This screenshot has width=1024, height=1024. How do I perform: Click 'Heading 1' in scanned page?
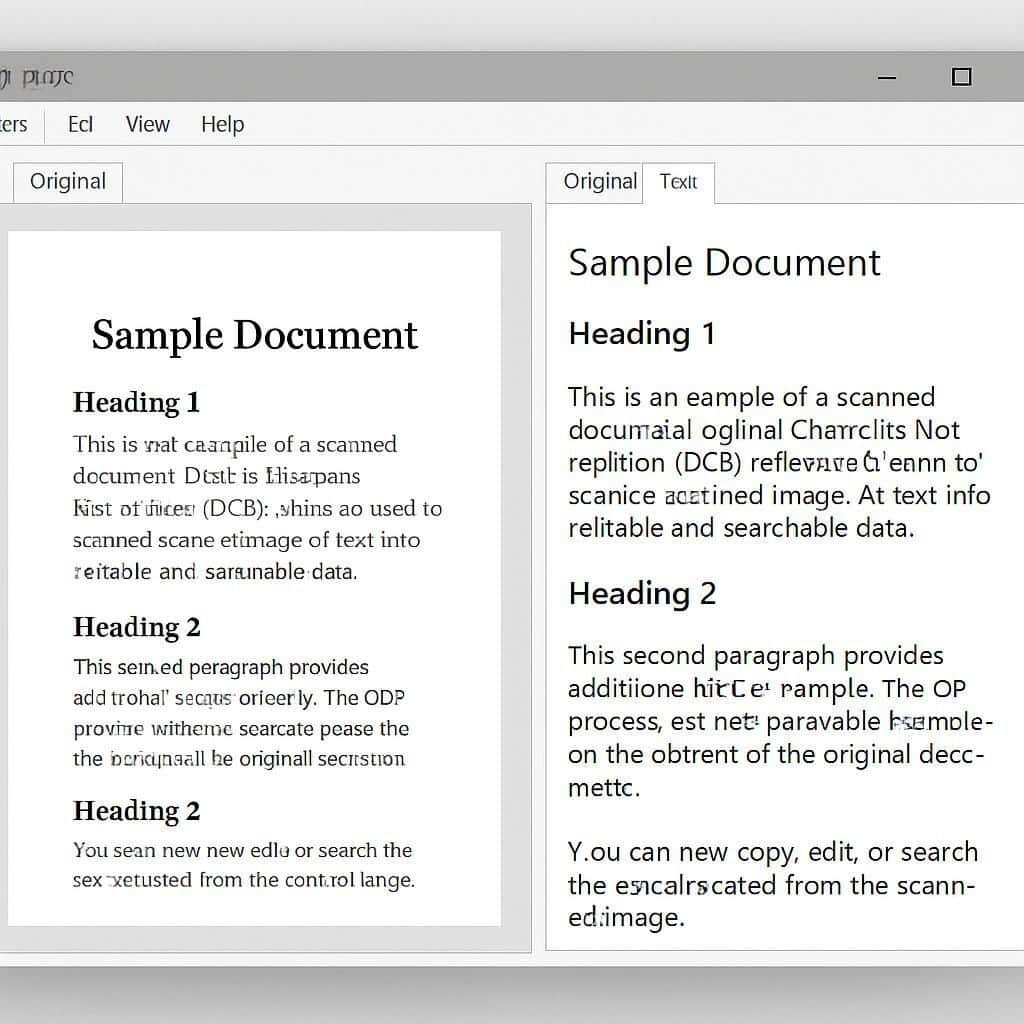[x=136, y=402]
